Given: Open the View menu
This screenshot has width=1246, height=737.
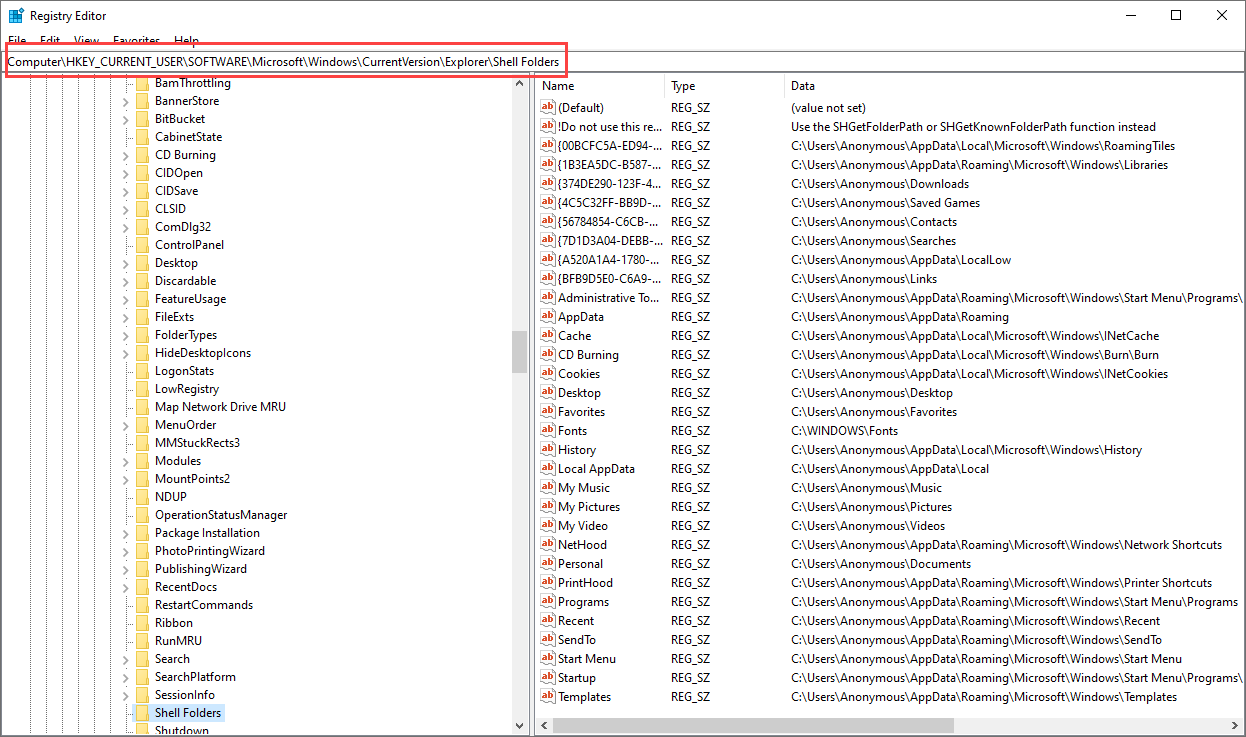Looking at the screenshot, I should [x=86, y=41].
